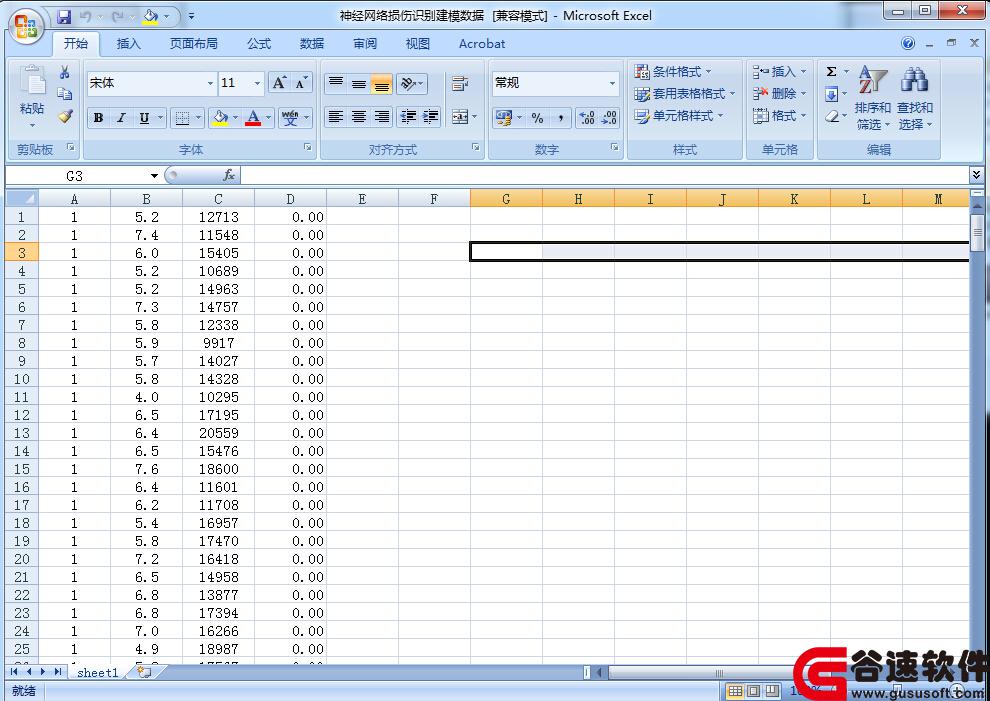Screen dimensions: 990x701
Task: Toggle italic formatting
Action: tap(121, 117)
